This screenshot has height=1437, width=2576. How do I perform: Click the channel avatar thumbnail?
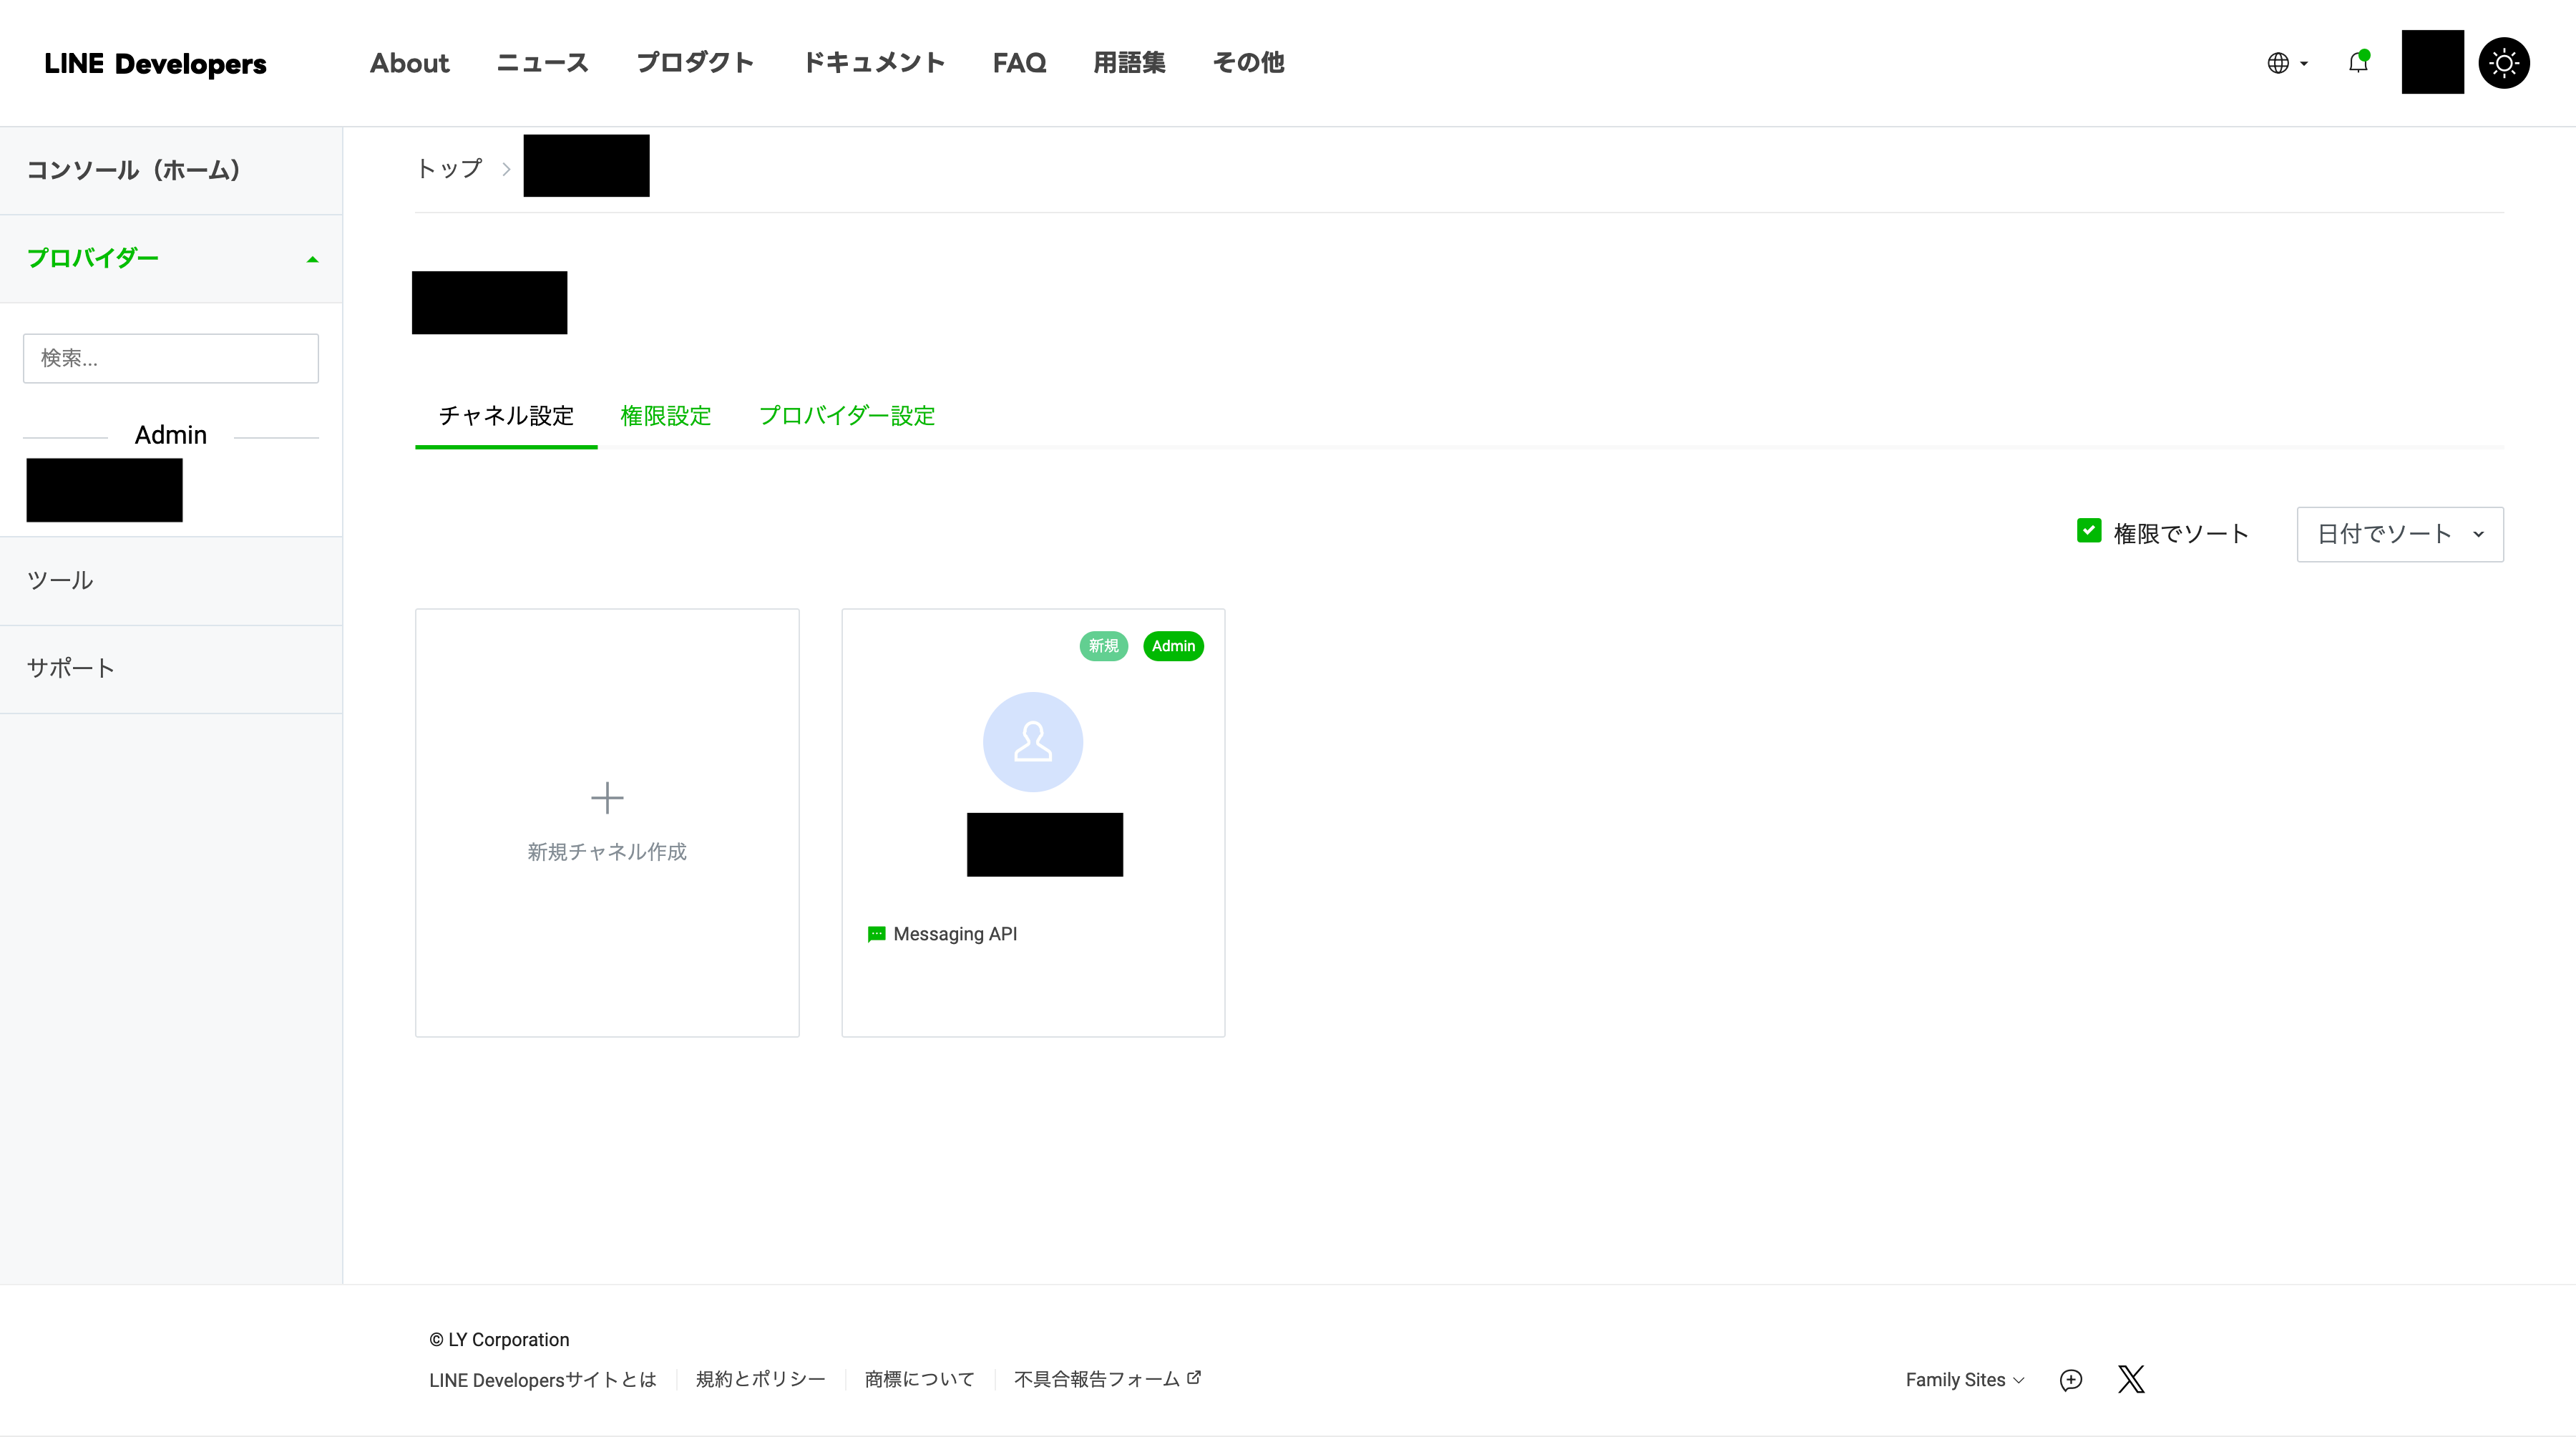(1033, 742)
